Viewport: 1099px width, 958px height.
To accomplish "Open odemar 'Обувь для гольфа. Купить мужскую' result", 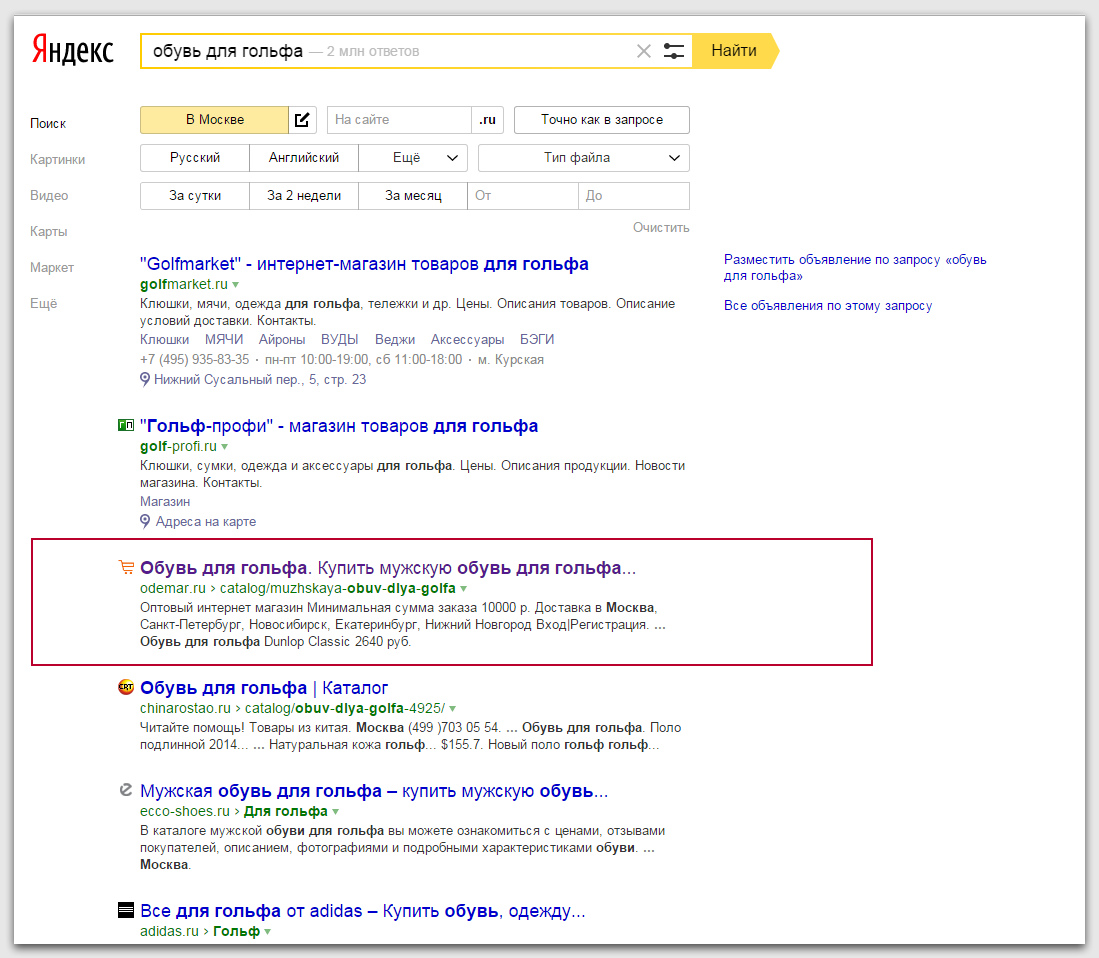I will (388, 568).
